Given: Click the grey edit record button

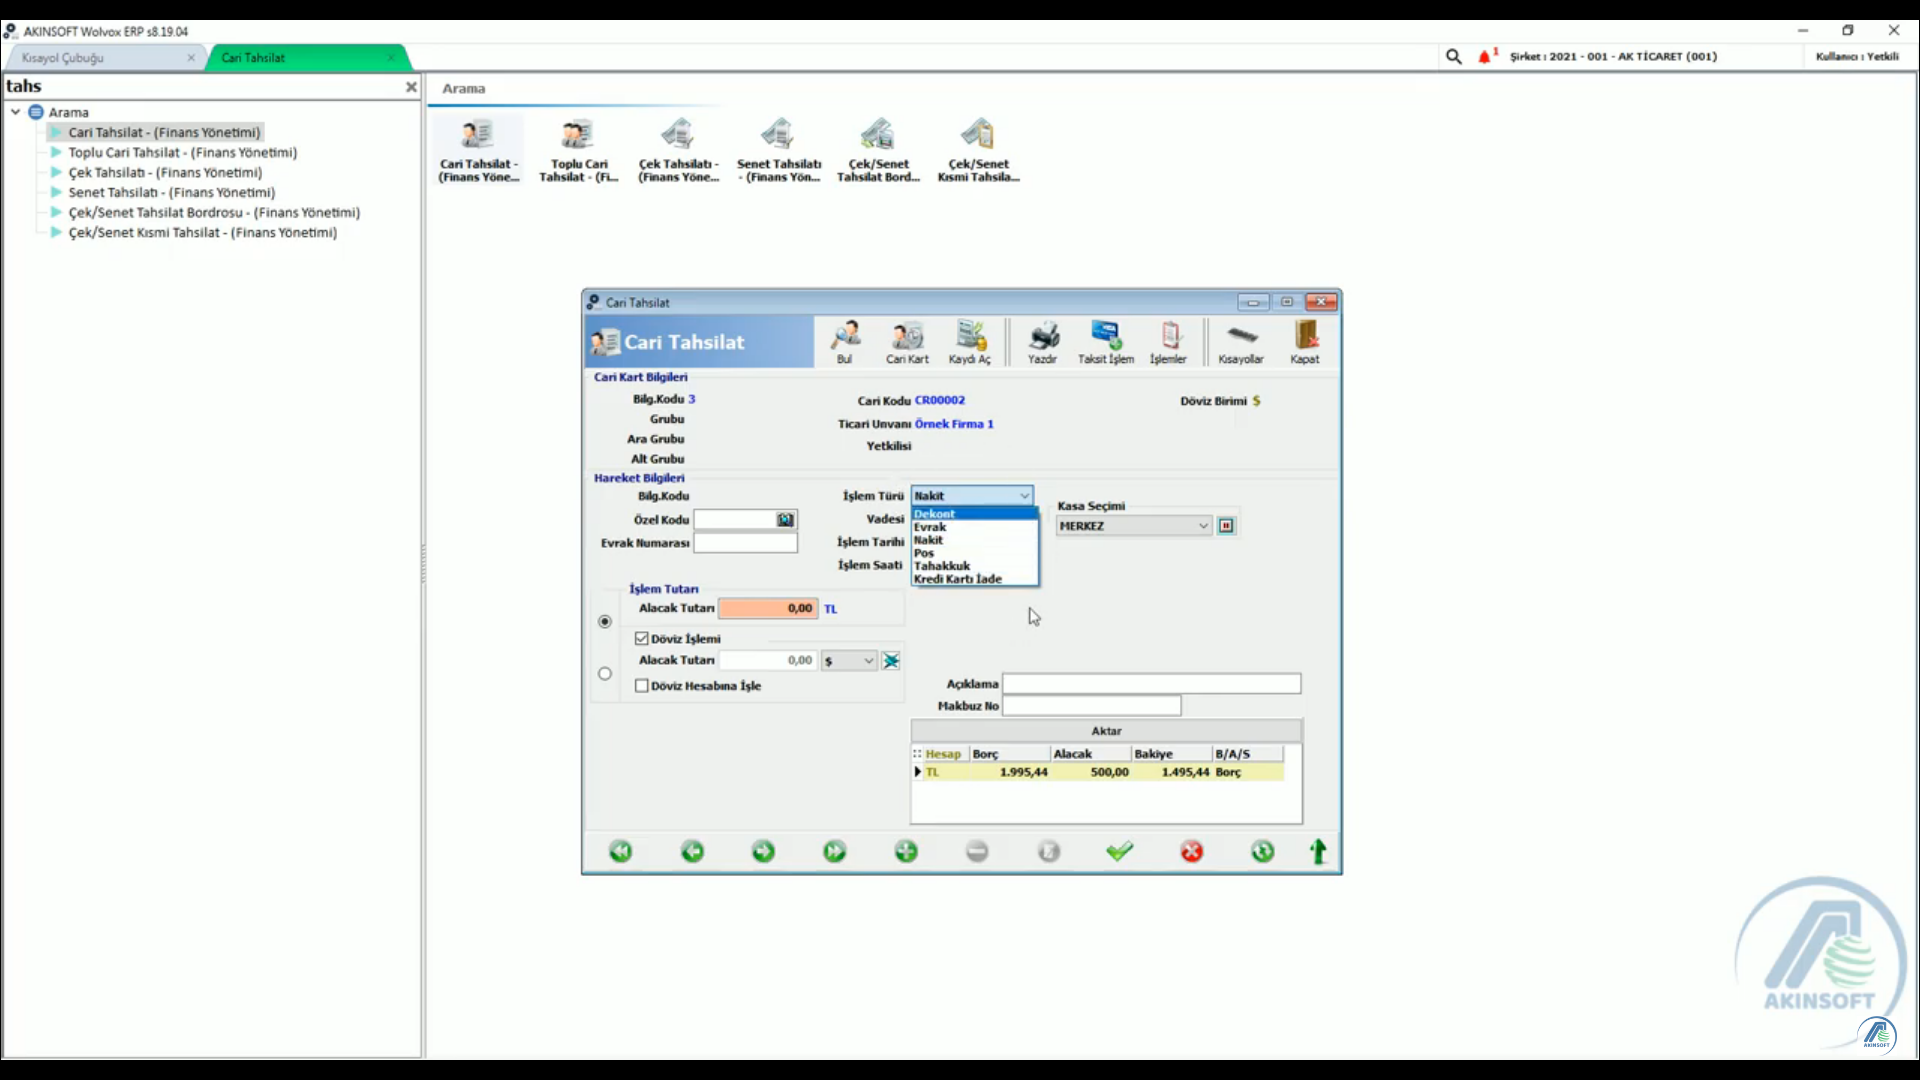Looking at the screenshot, I should click(1049, 851).
